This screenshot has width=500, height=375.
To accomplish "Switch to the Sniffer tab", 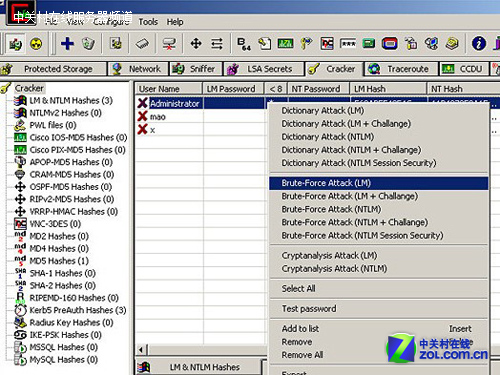I will (x=196, y=69).
